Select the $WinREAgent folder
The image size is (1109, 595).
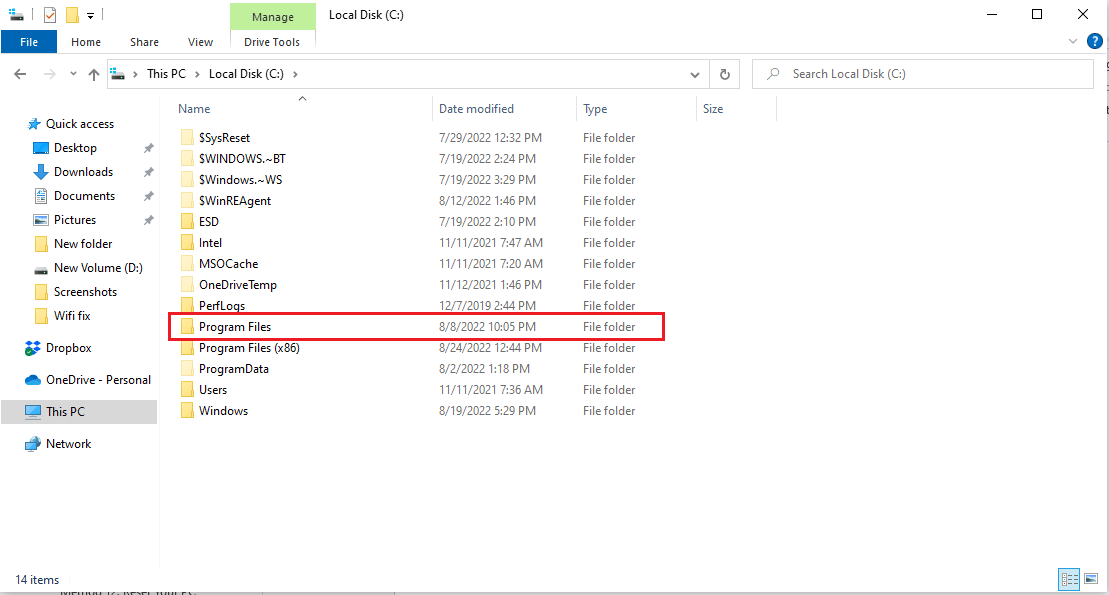coord(235,201)
